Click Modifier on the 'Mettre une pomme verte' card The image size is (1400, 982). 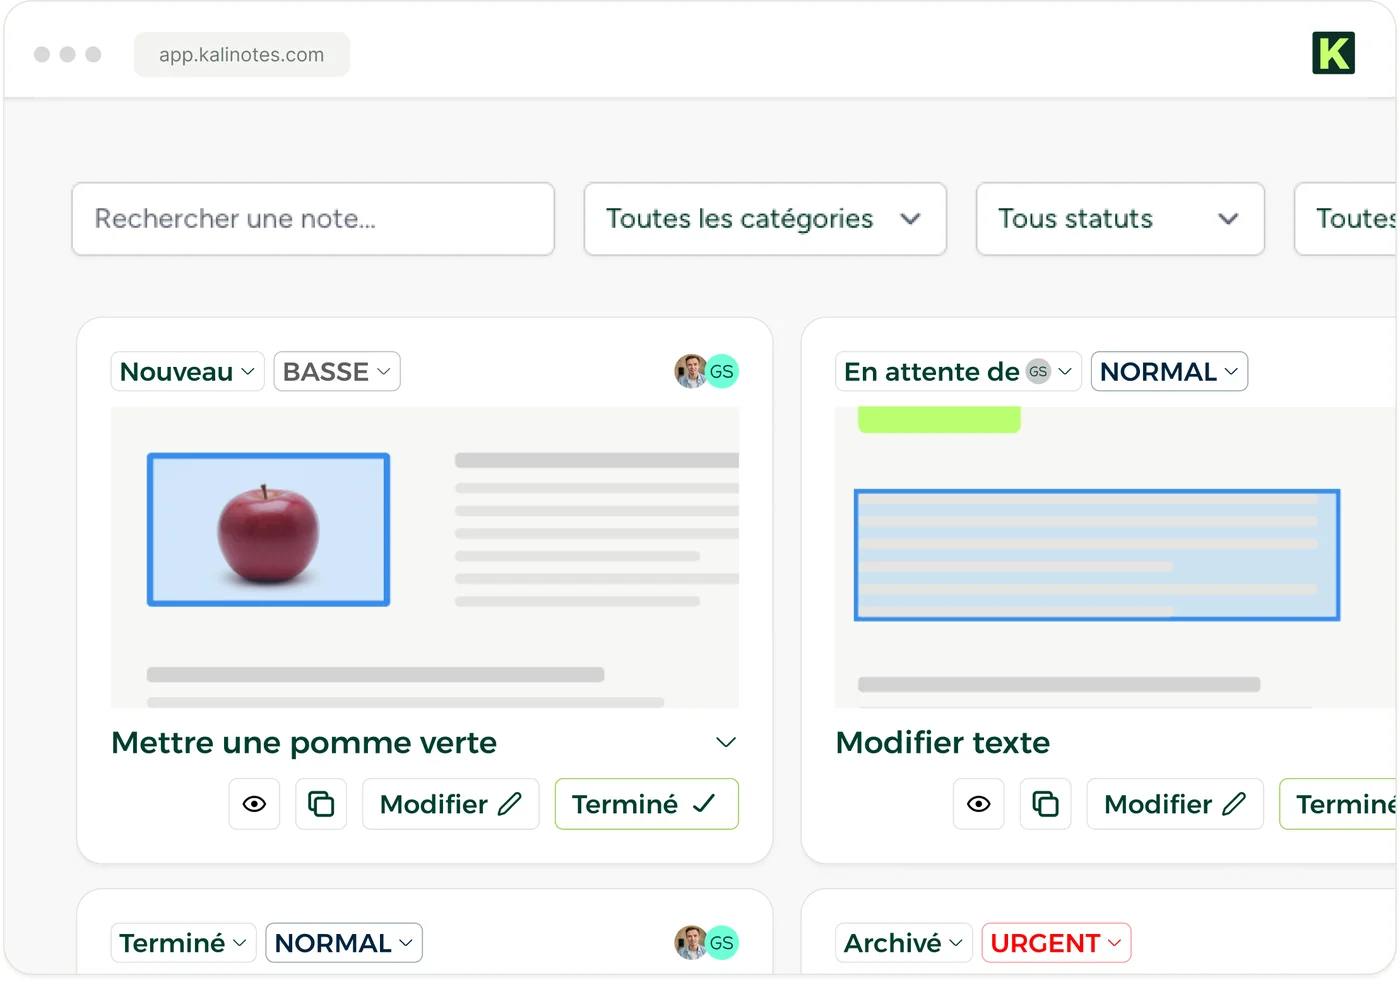pyautogui.click(x=450, y=804)
